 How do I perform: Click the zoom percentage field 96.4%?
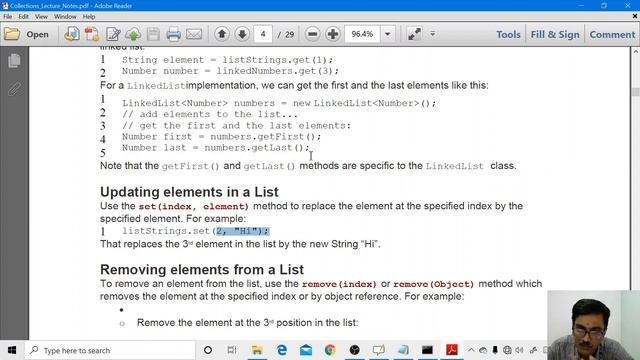pyautogui.click(x=362, y=34)
